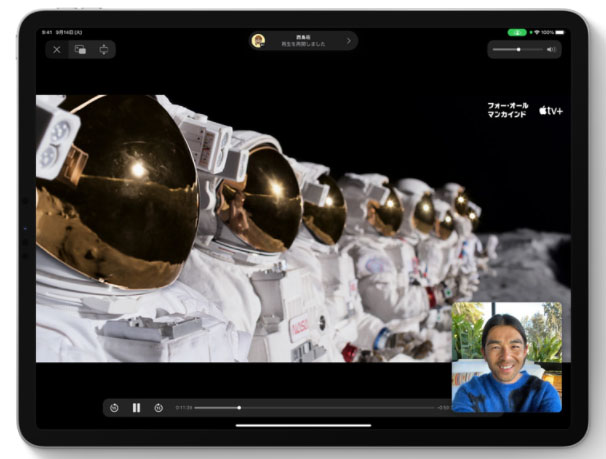The width and height of the screenshot is (606, 459).
Task: Adjust the volume slider handle
Action: 518,49
